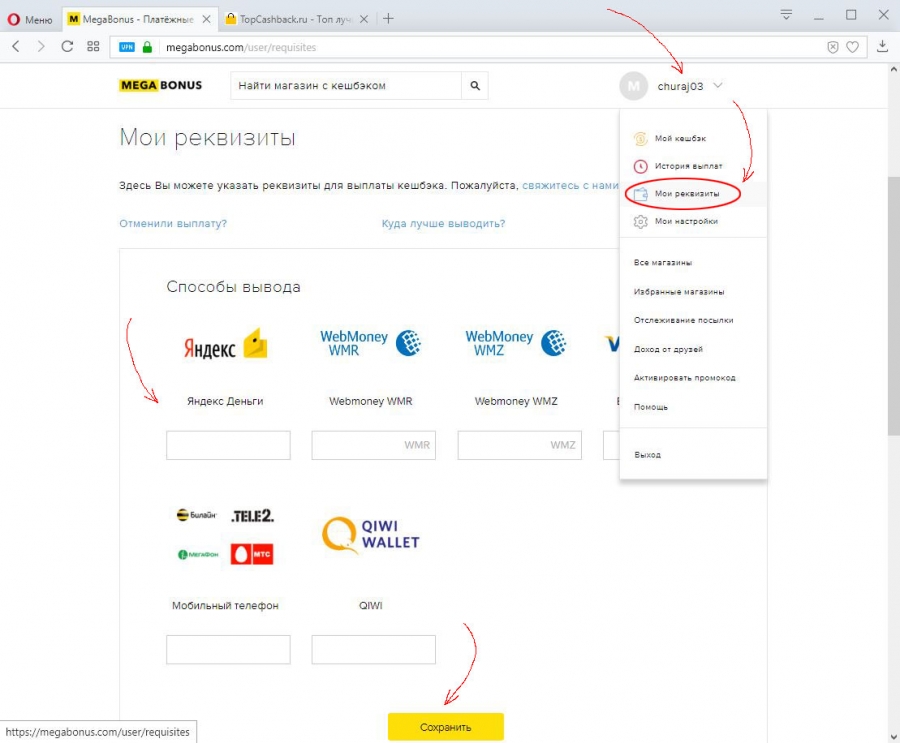Click the scrollbar up arrow
Viewport: 900px width, 743px height.
894,69
